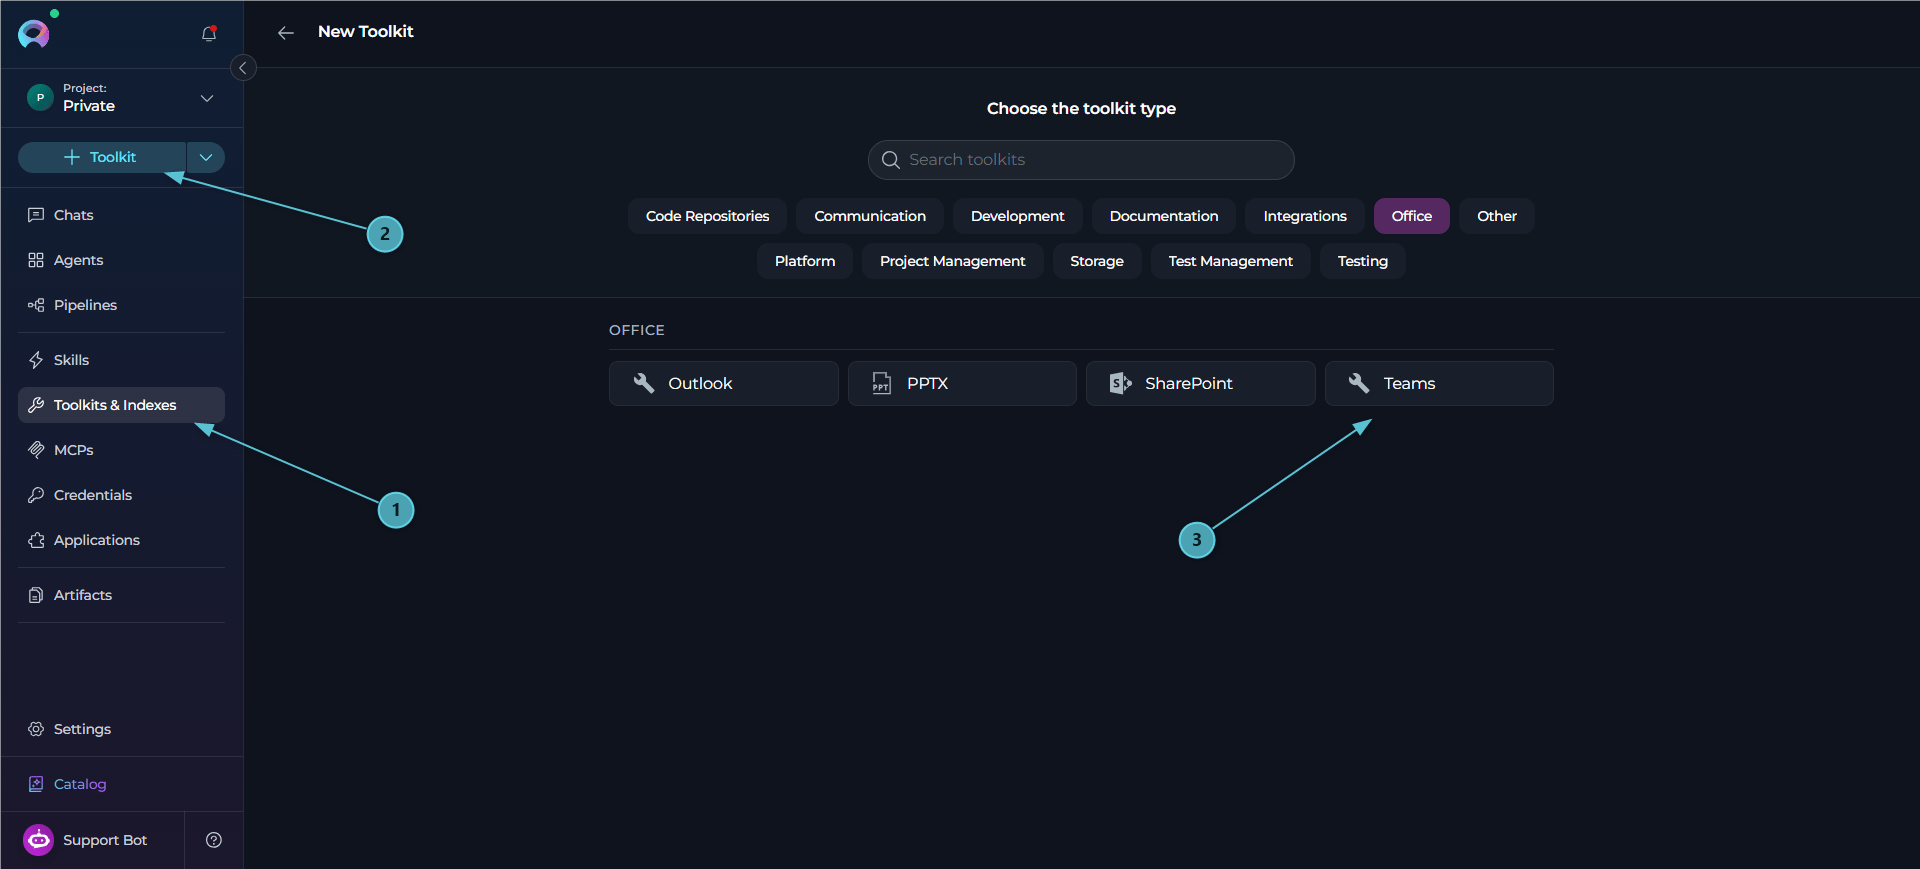
Task: Select the Other filter
Action: pyautogui.click(x=1497, y=216)
